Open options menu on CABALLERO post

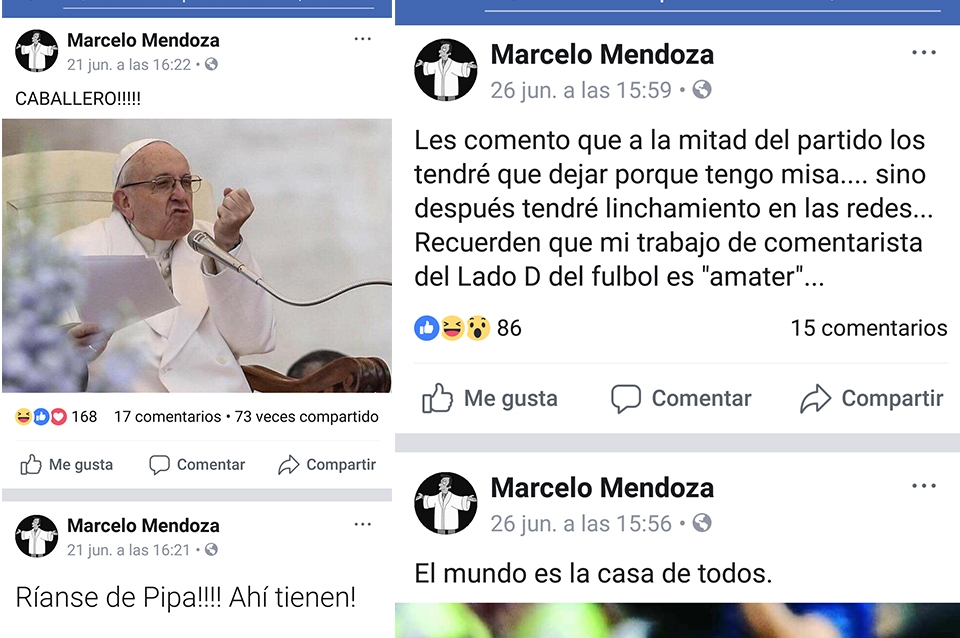(x=362, y=39)
